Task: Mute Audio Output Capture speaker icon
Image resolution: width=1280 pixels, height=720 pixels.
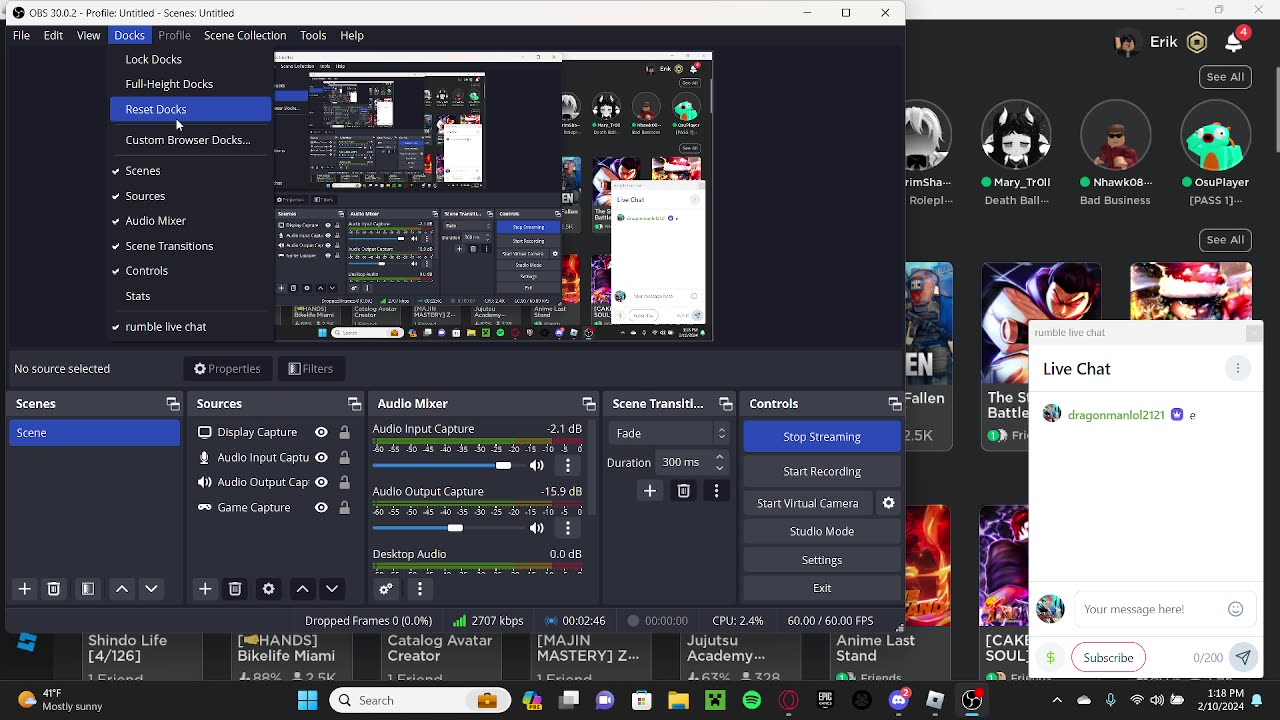Action: (x=537, y=528)
